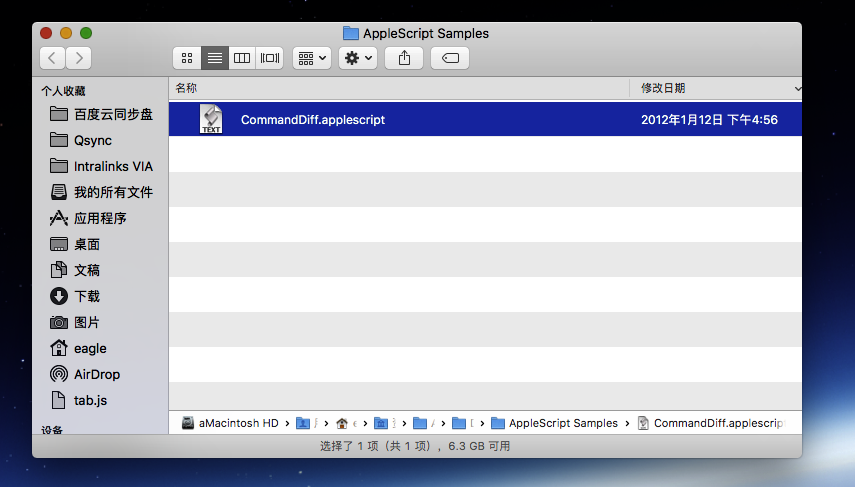Select tab.js in the sidebar
This screenshot has height=487, width=855.
pyautogui.click(x=79, y=400)
